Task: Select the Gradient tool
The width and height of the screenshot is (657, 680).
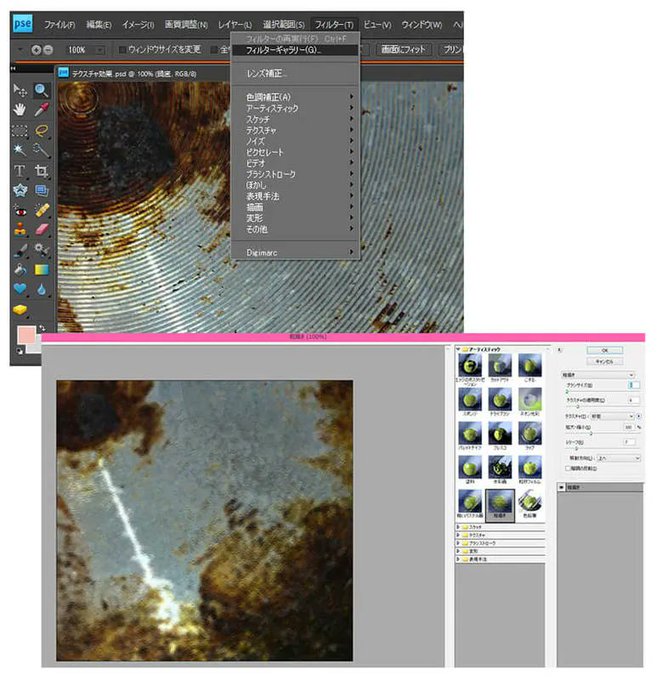Action: point(41,270)
